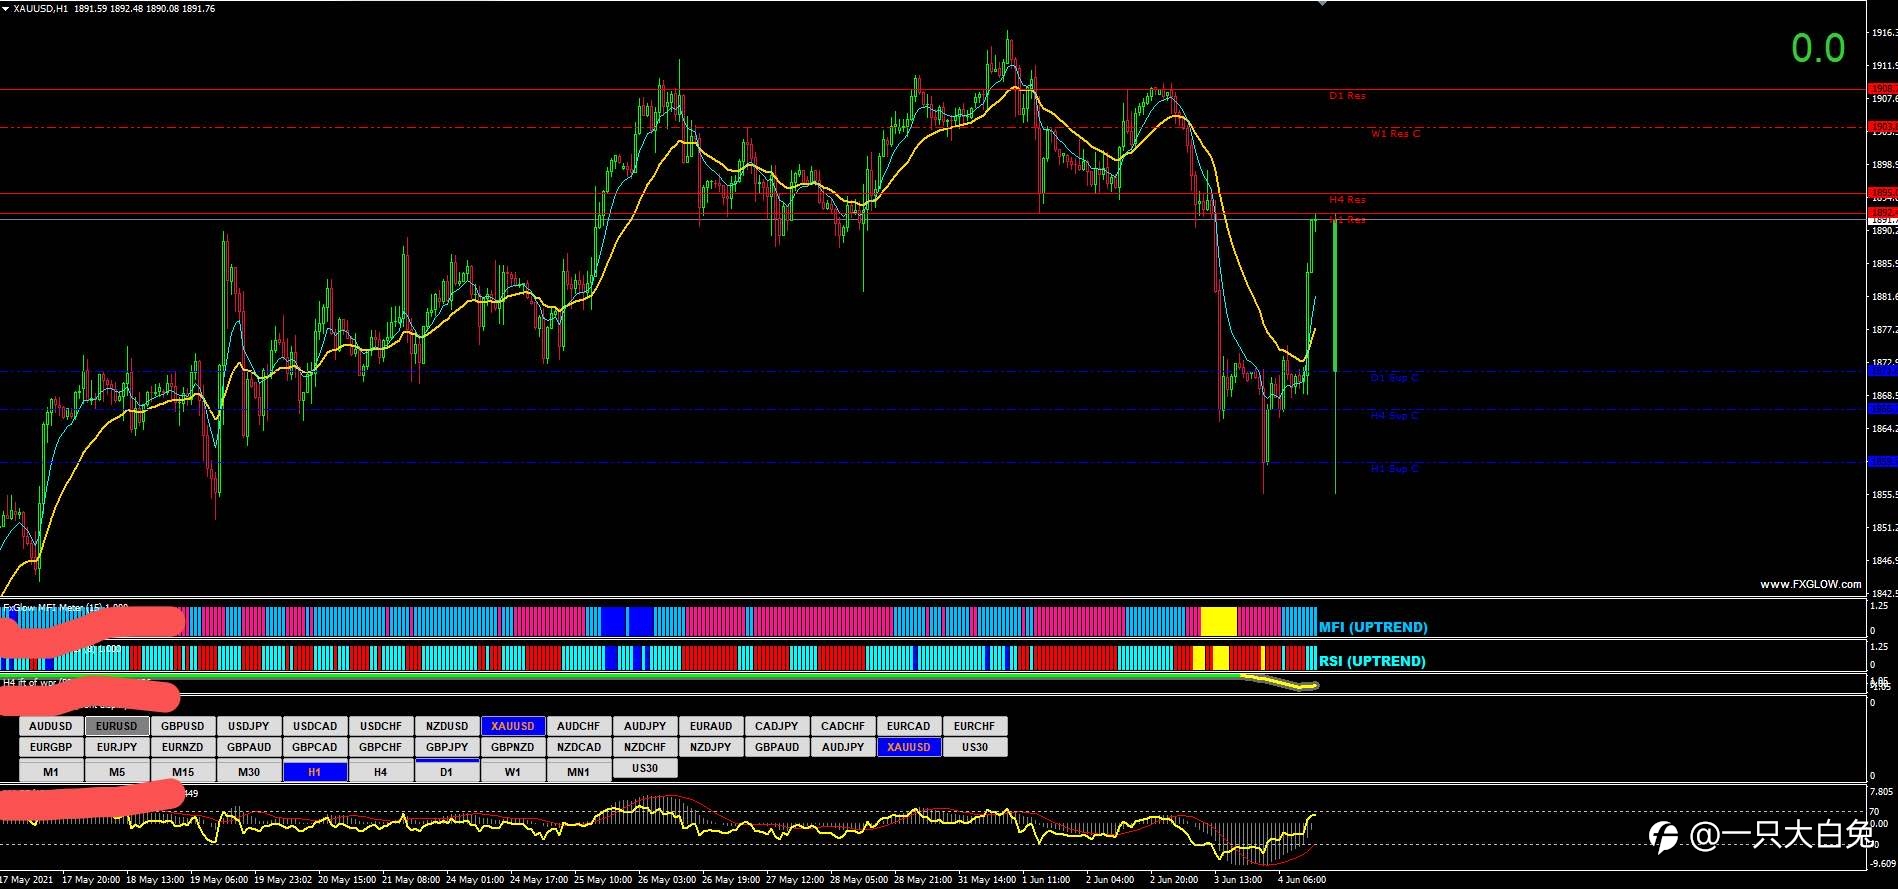The width and height of the screenshot is (1898, 889).
Task: Click the 3 Jun 13:00 timeline marker
Action: click(1238, 880)
